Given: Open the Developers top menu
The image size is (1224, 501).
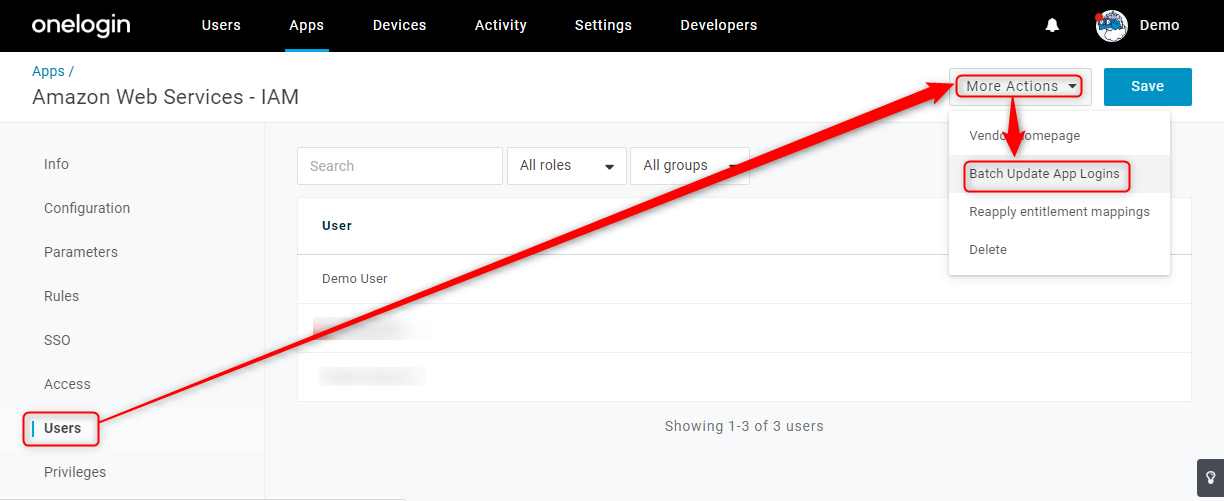Looking at the screenshot, I should tap(719, 26).
